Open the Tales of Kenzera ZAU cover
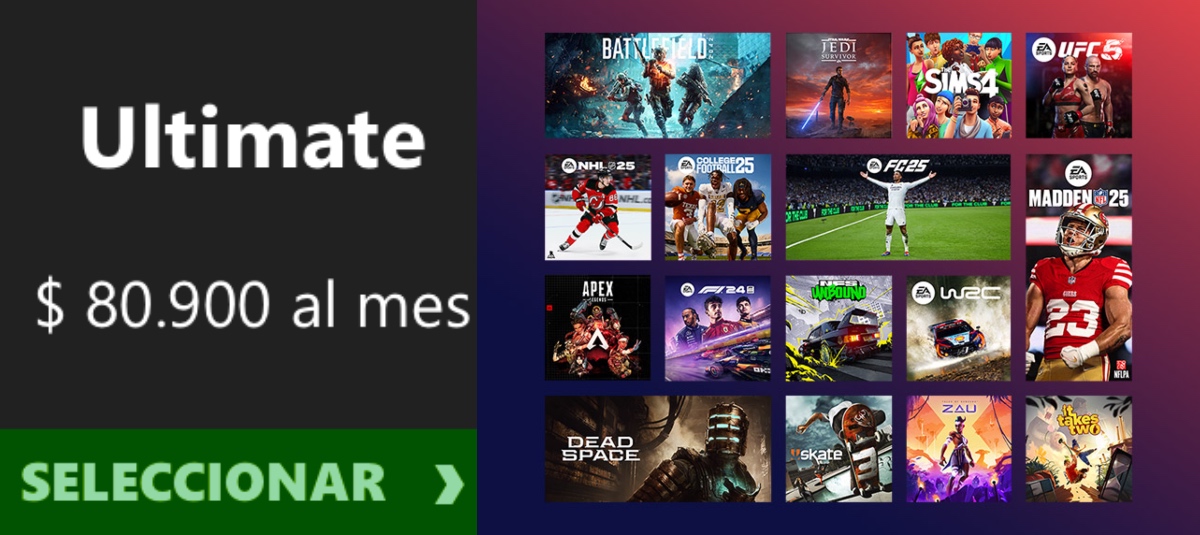Viewport: 1200px width, 535px height. 958,449
